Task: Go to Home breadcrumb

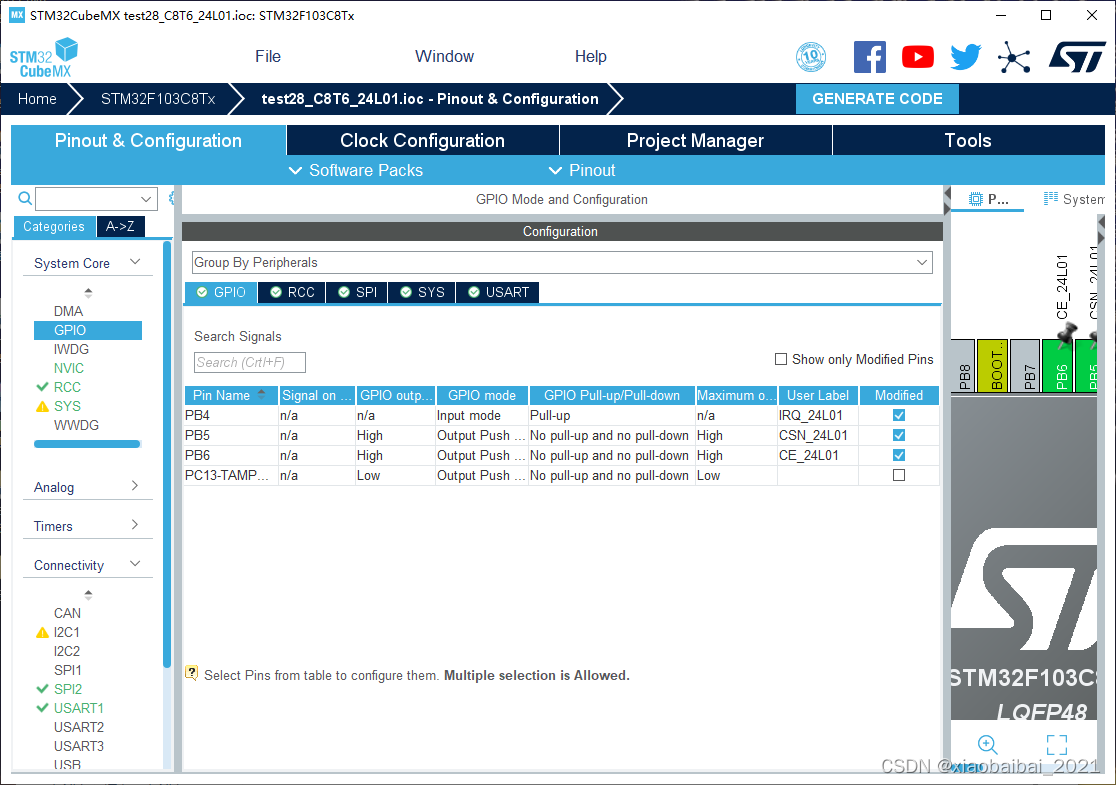Action: [x=37, y=99]
